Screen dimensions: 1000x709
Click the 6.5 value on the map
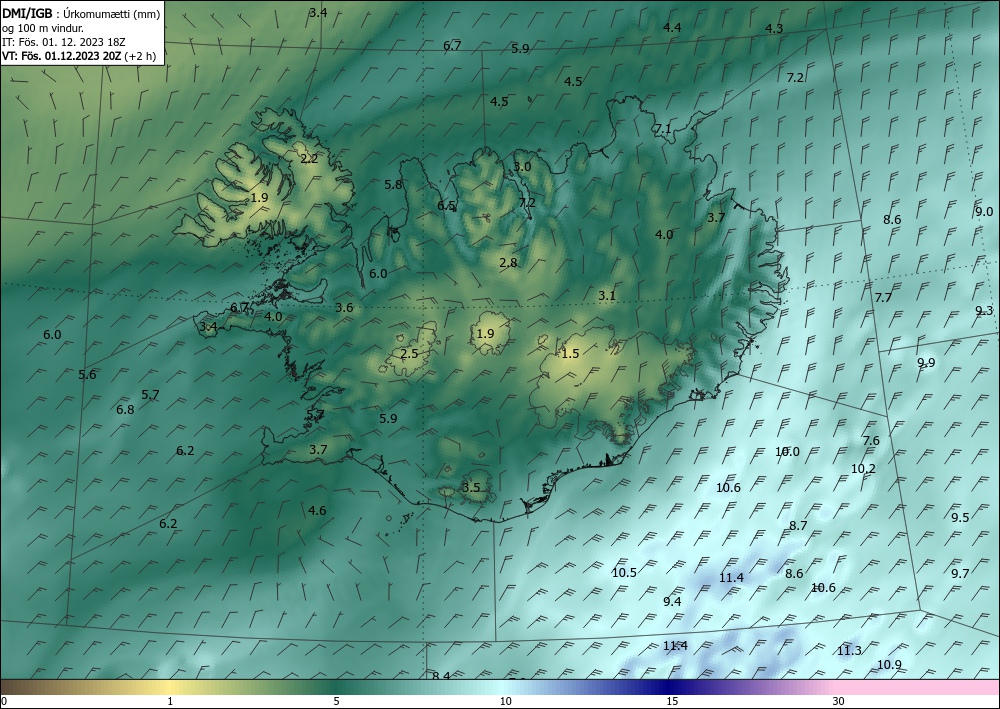click(446, 205)
